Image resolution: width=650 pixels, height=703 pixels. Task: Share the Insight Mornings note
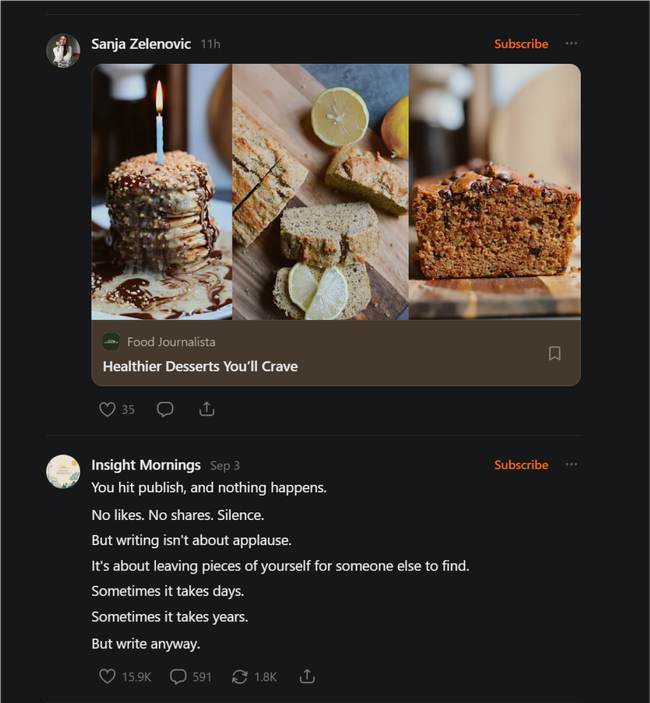pos(307,677)
